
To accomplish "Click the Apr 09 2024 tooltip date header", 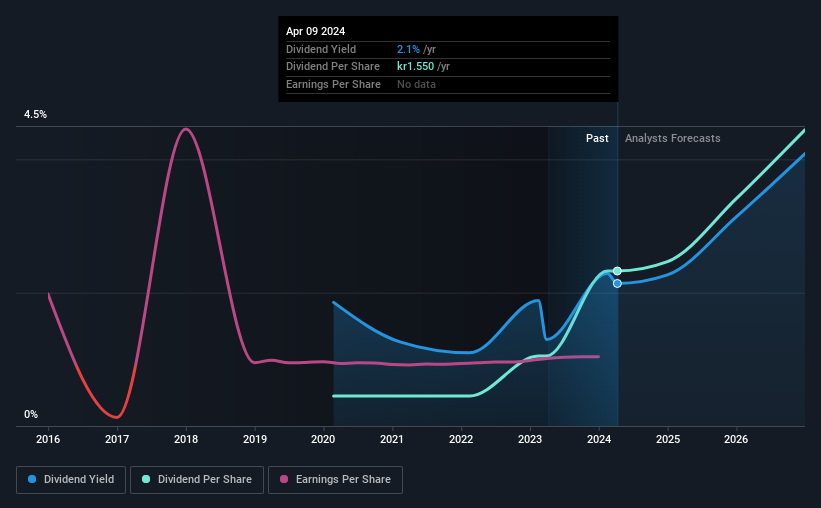I will (x=315, y=31).
